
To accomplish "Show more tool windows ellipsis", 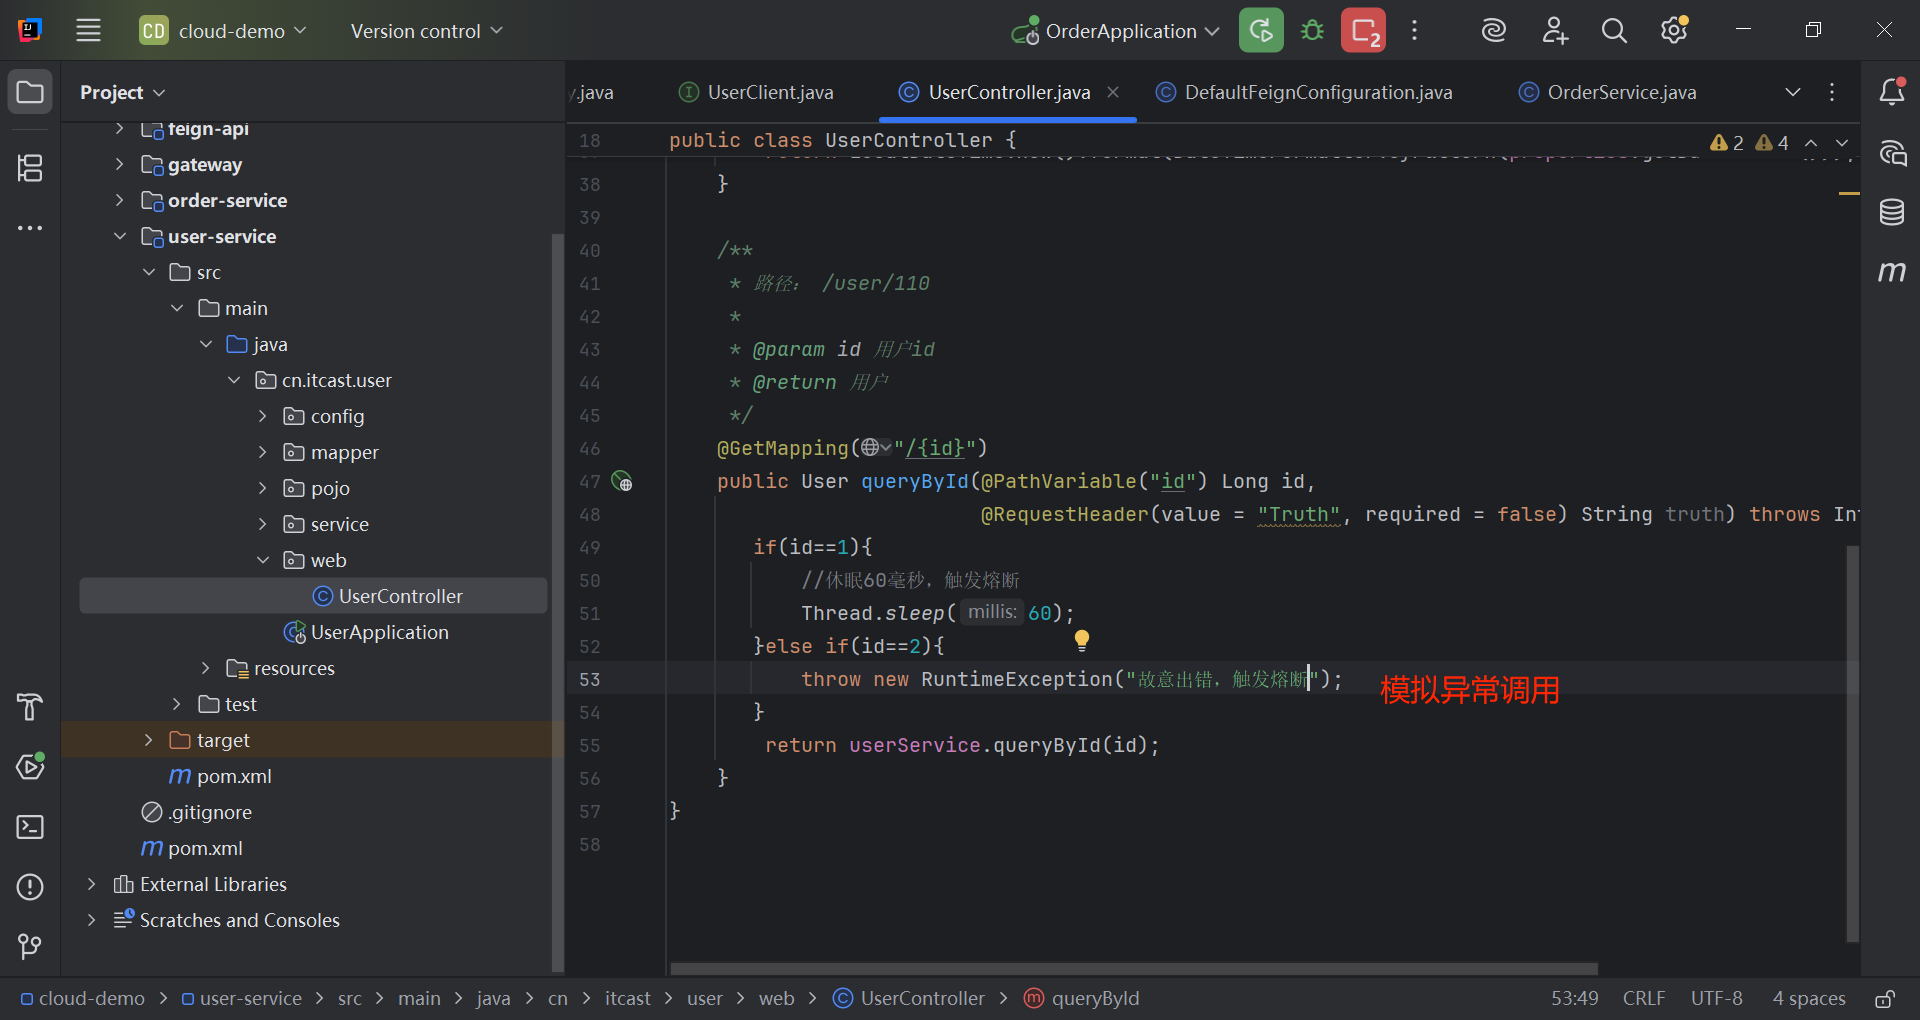I will click(30, 228).
